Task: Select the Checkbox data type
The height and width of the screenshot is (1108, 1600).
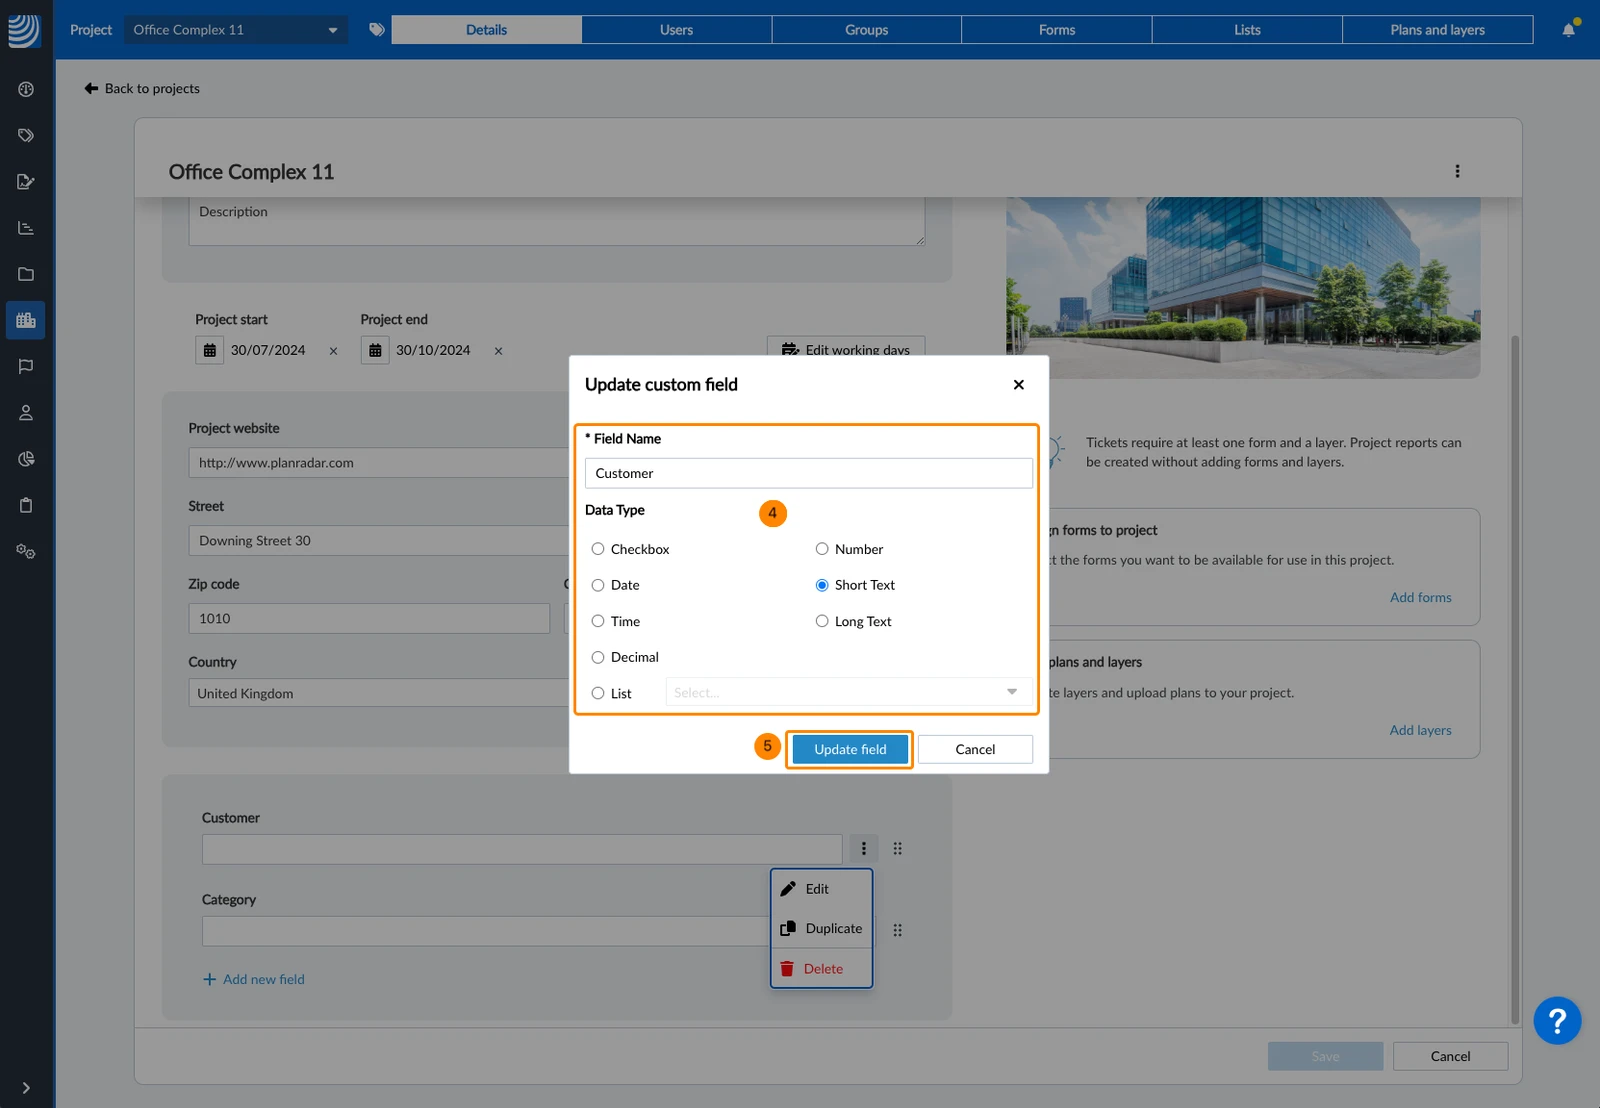Action: pos(598,549)
